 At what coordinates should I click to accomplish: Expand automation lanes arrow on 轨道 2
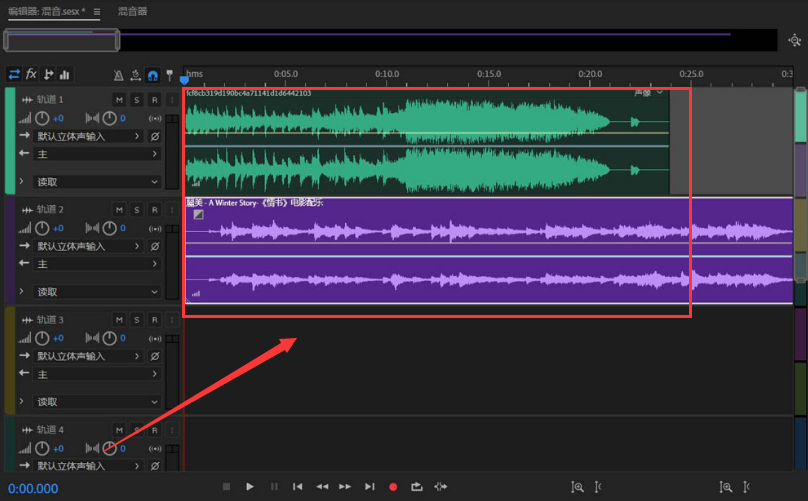tap(22, 291)
